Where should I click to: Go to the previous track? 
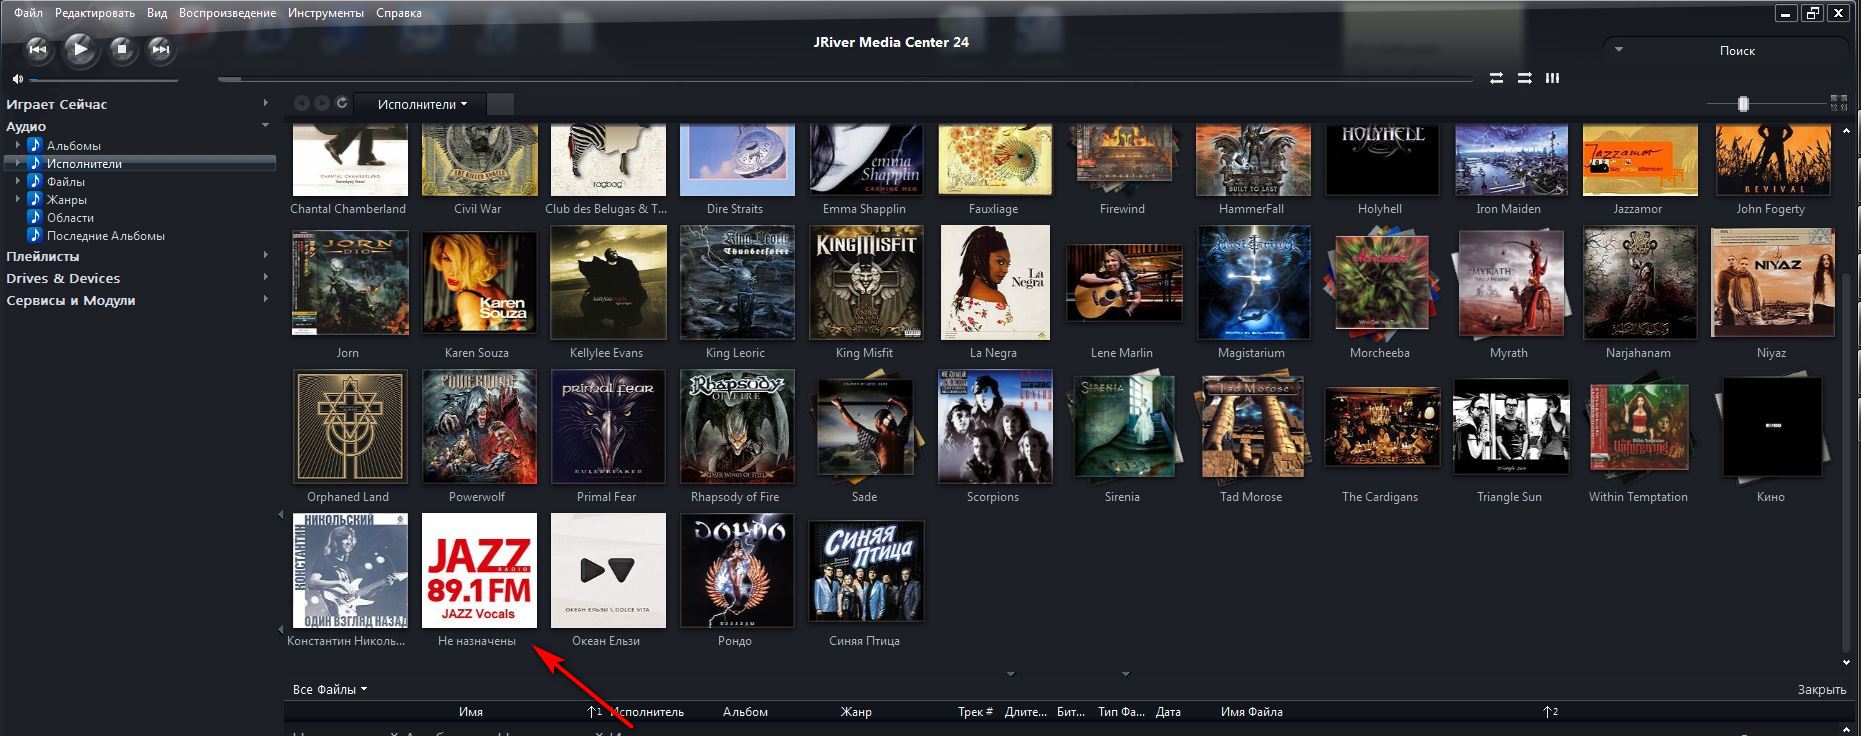tap(37, 49)
